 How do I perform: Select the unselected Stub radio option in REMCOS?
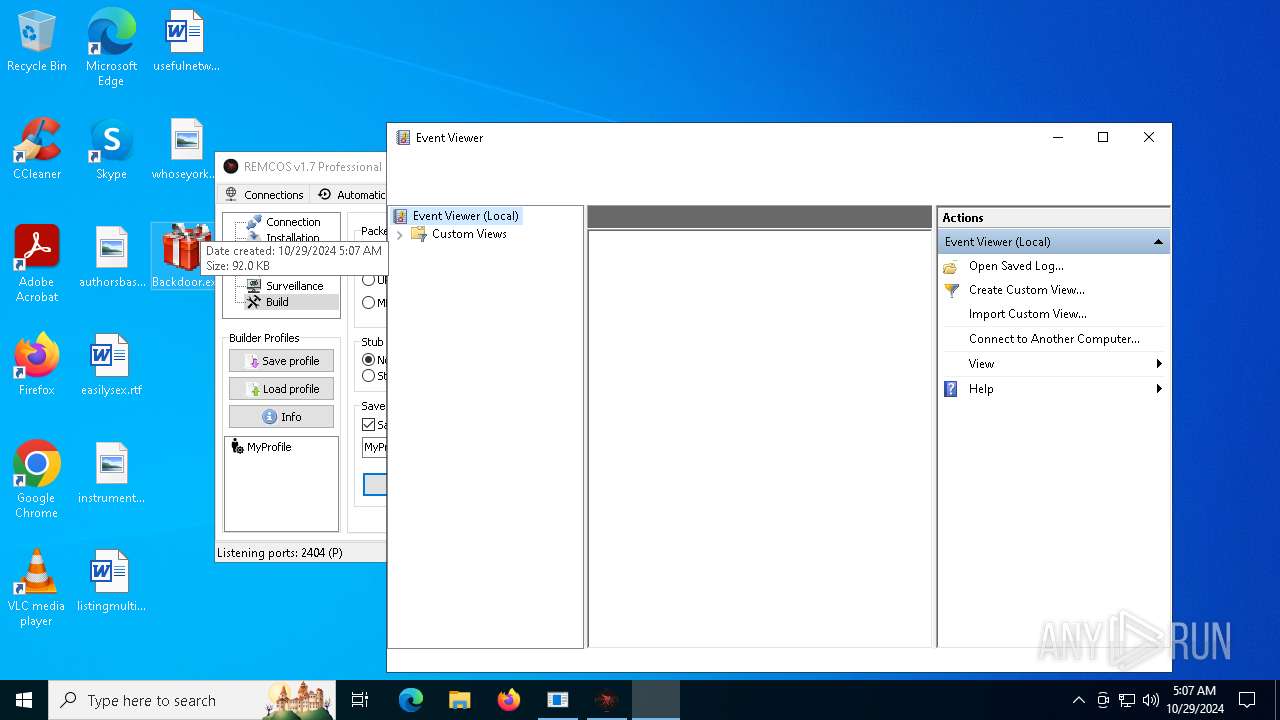click(x=369, y=376)
